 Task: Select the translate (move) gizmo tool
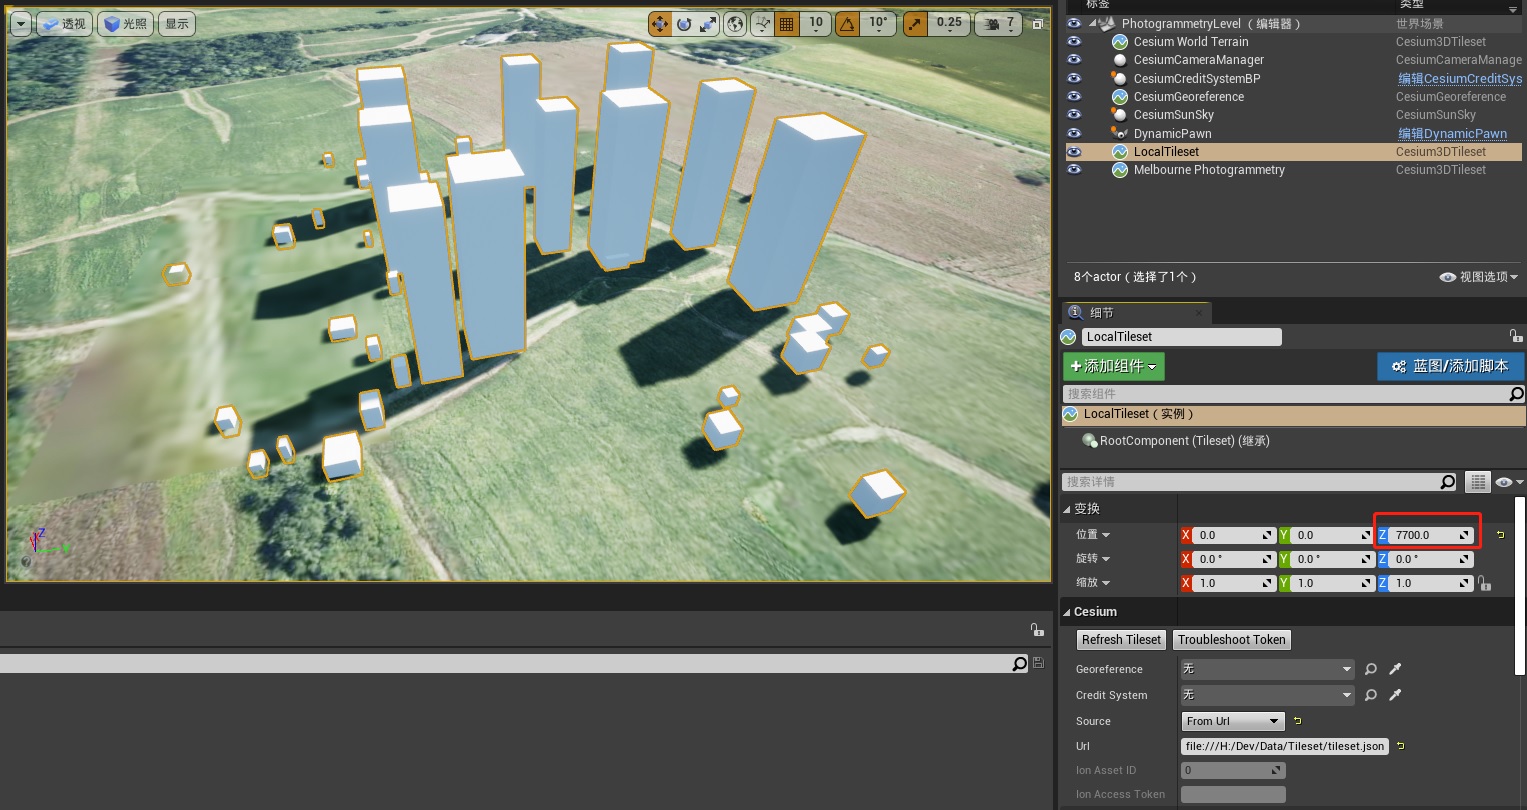tap(660, 23)
